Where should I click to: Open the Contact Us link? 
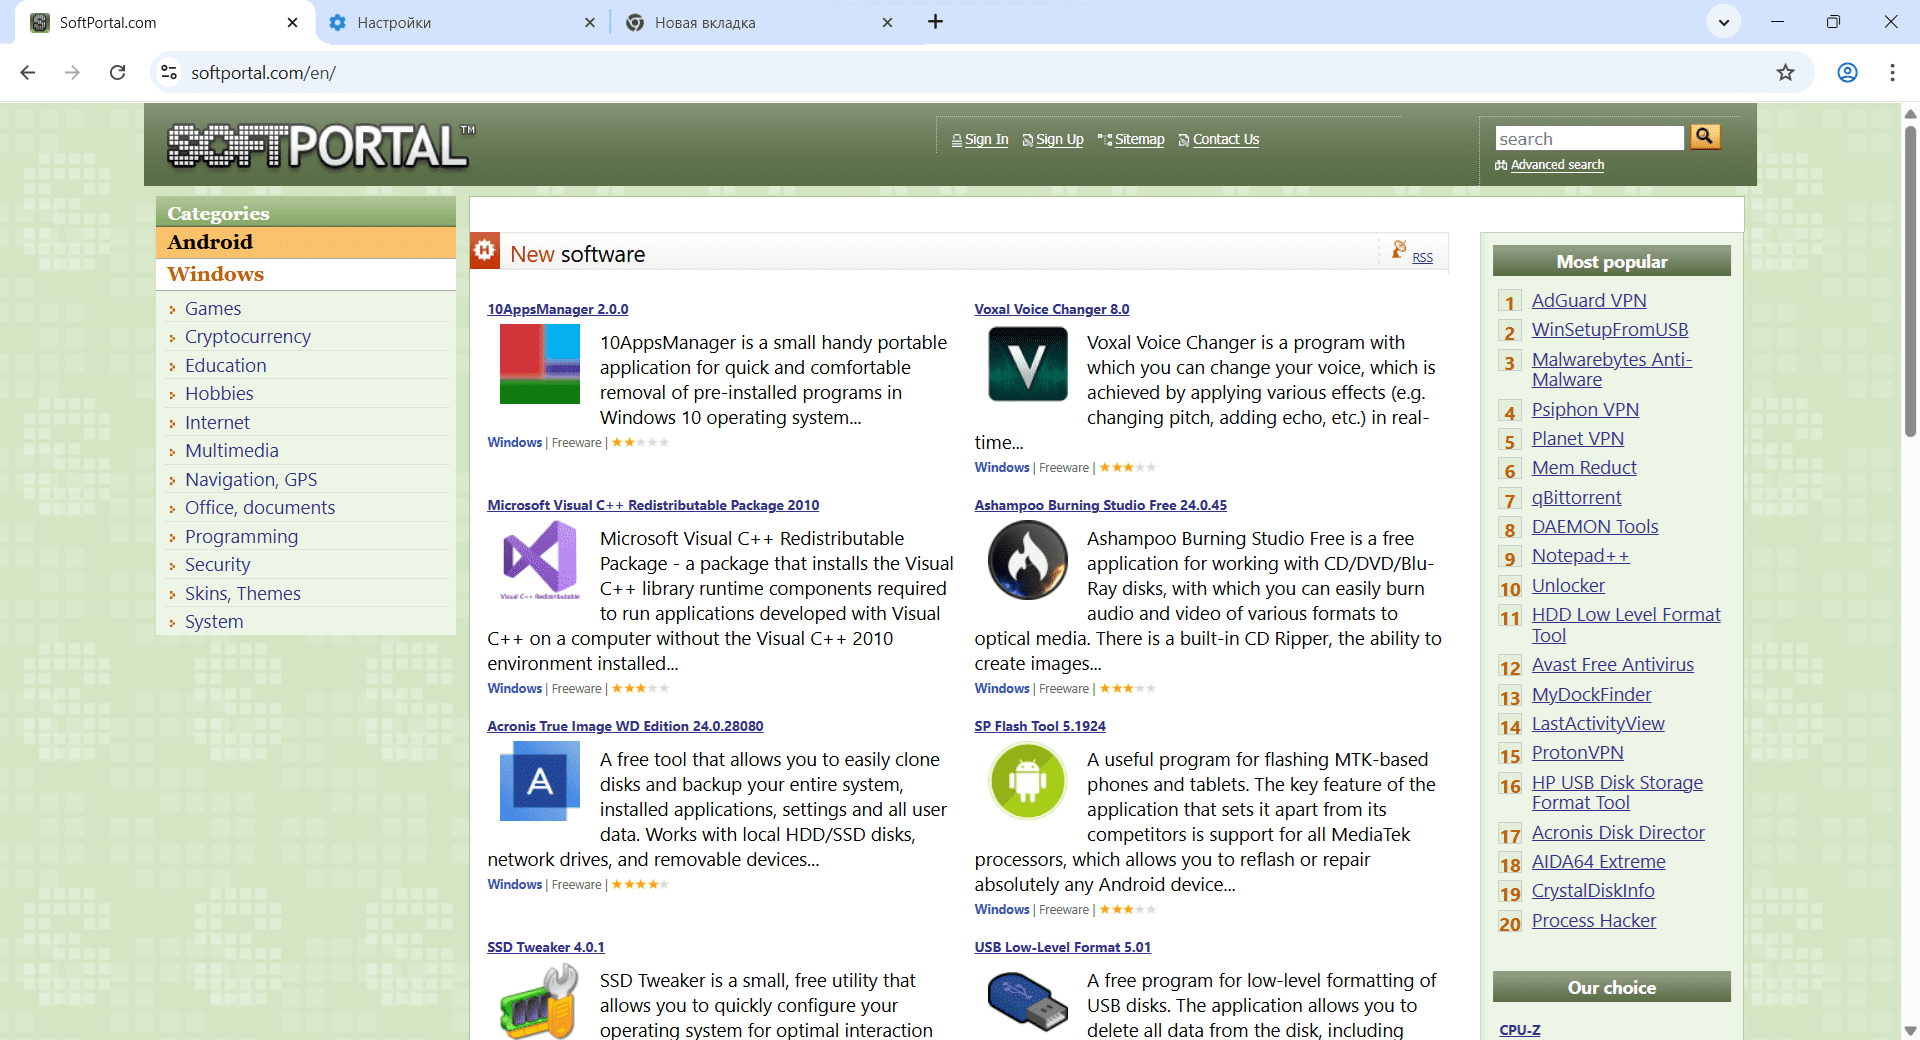1225,140
